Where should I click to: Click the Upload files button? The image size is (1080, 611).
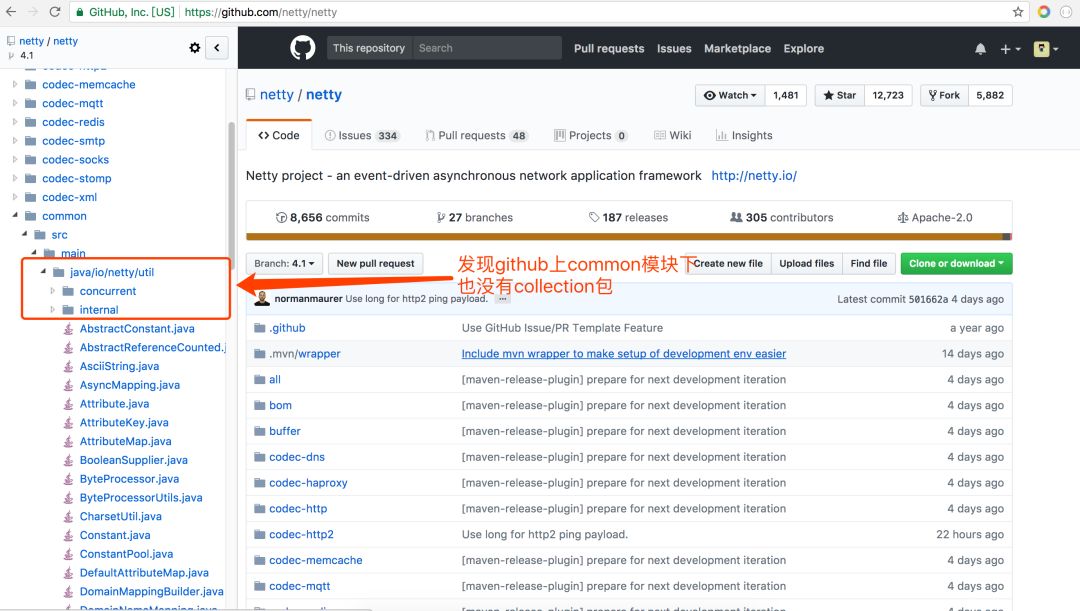(x=807, y=263)
